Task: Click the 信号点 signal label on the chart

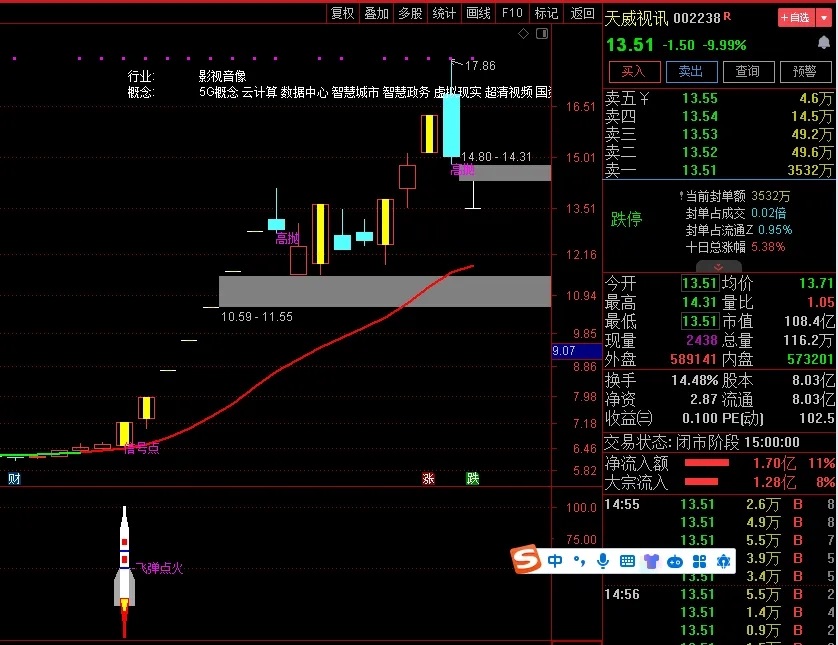Action: coord(142,448)
